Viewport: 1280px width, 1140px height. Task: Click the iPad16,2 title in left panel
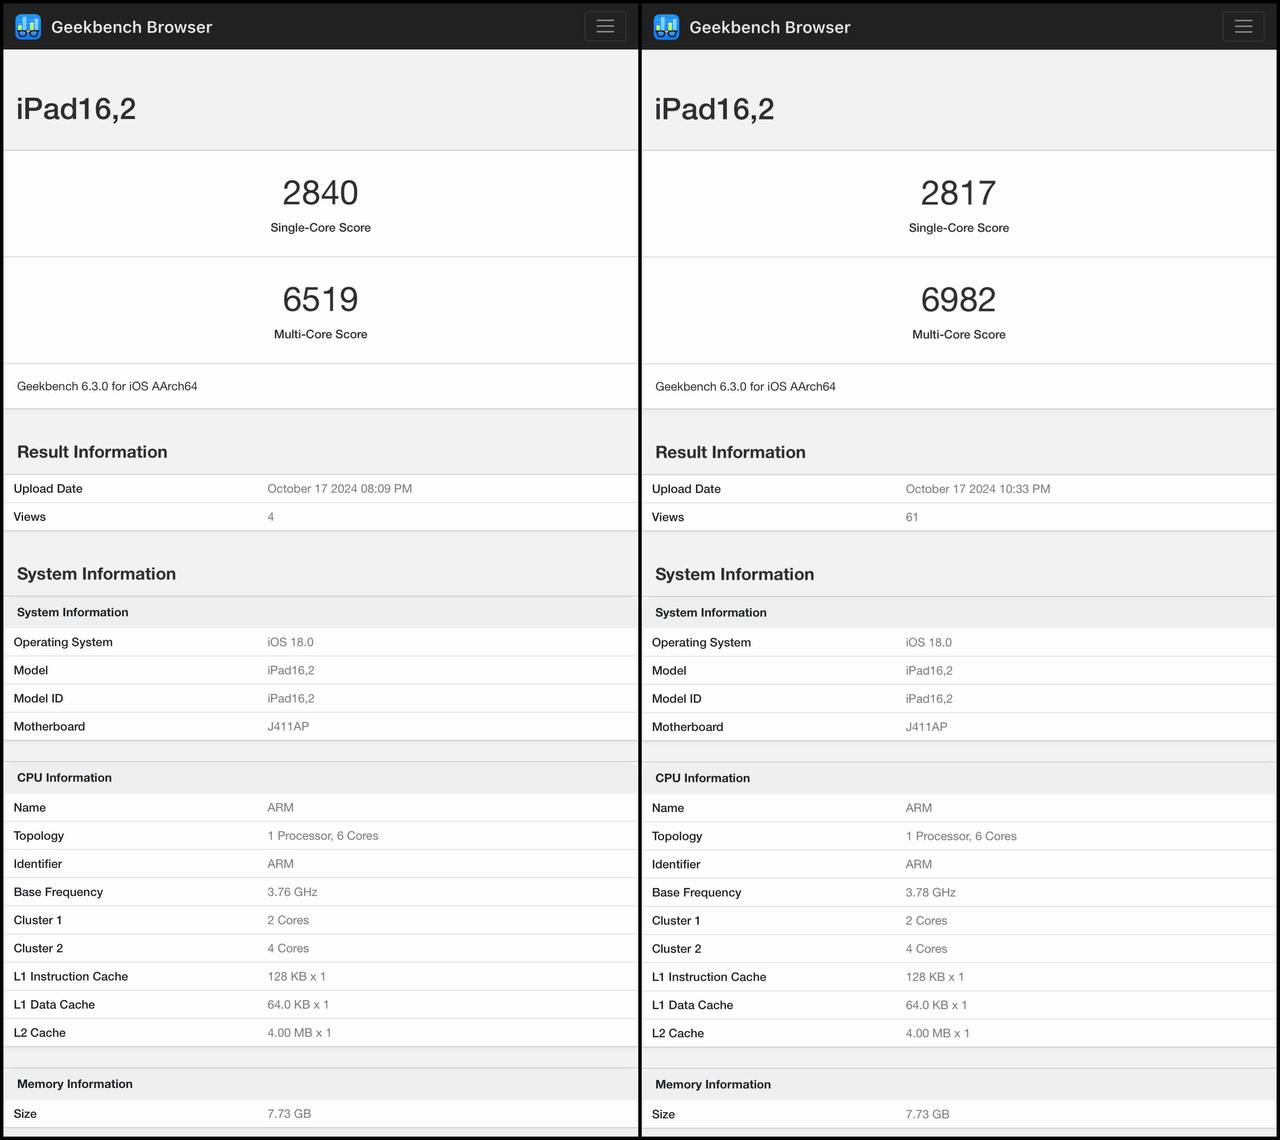[x=76, y=108]
